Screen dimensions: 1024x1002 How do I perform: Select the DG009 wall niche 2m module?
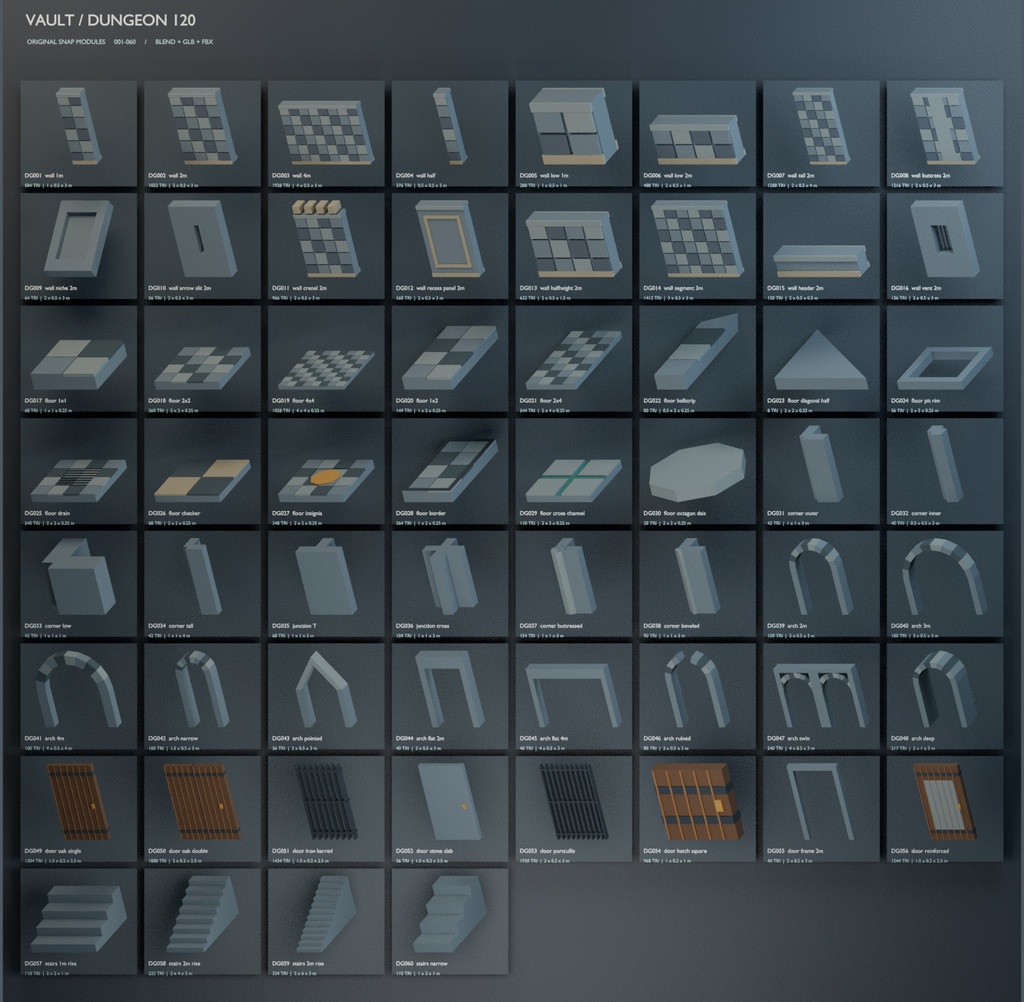(x=79, y=247)
